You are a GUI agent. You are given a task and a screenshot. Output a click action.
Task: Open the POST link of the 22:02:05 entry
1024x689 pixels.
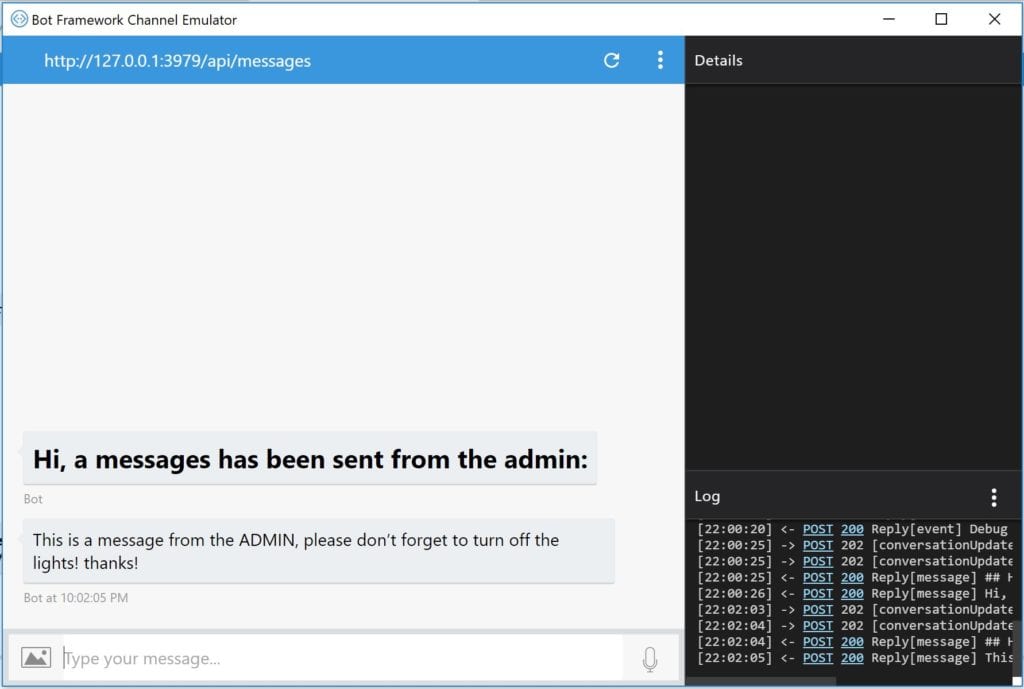[817, 657]
